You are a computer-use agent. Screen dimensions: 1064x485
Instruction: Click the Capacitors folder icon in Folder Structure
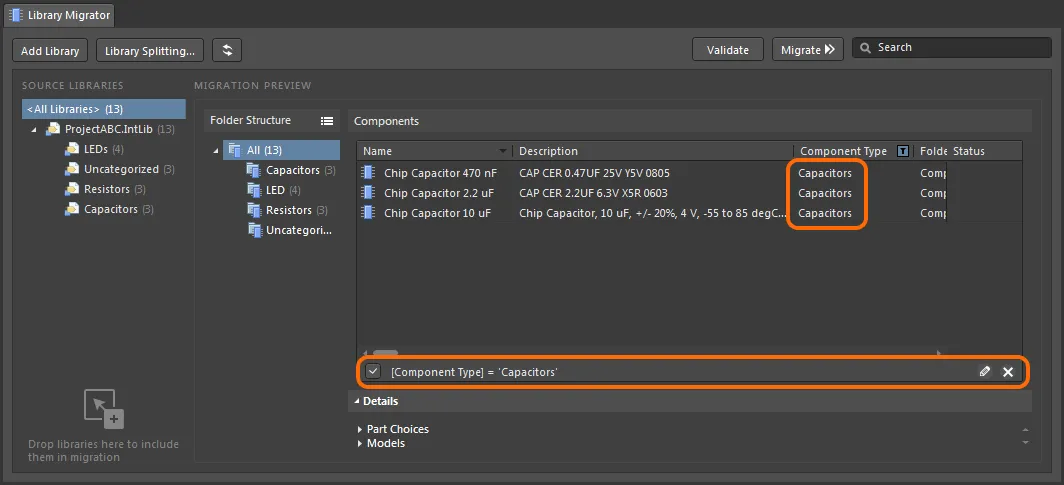[254, 171]
